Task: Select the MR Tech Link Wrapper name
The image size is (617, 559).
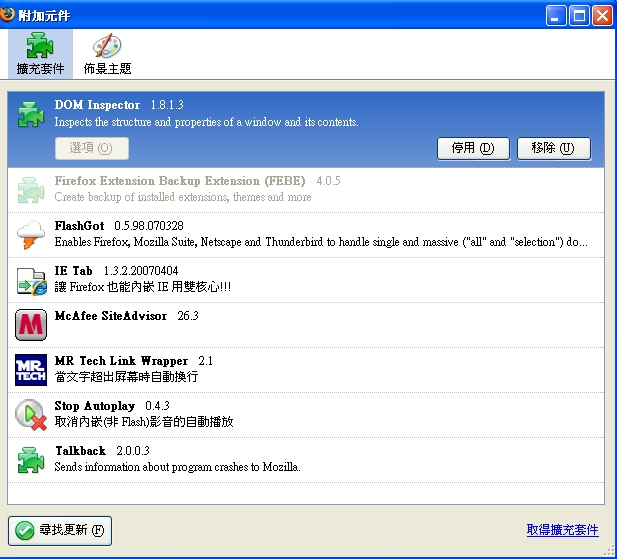Action: pos(121,361)
